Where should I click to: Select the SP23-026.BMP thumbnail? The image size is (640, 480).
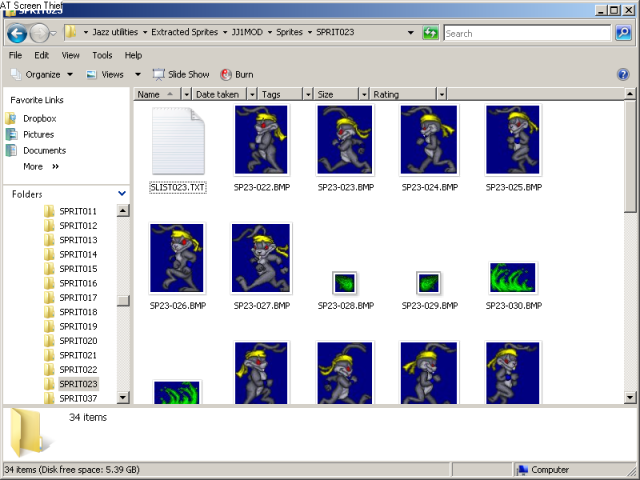(x=177, y=258)
